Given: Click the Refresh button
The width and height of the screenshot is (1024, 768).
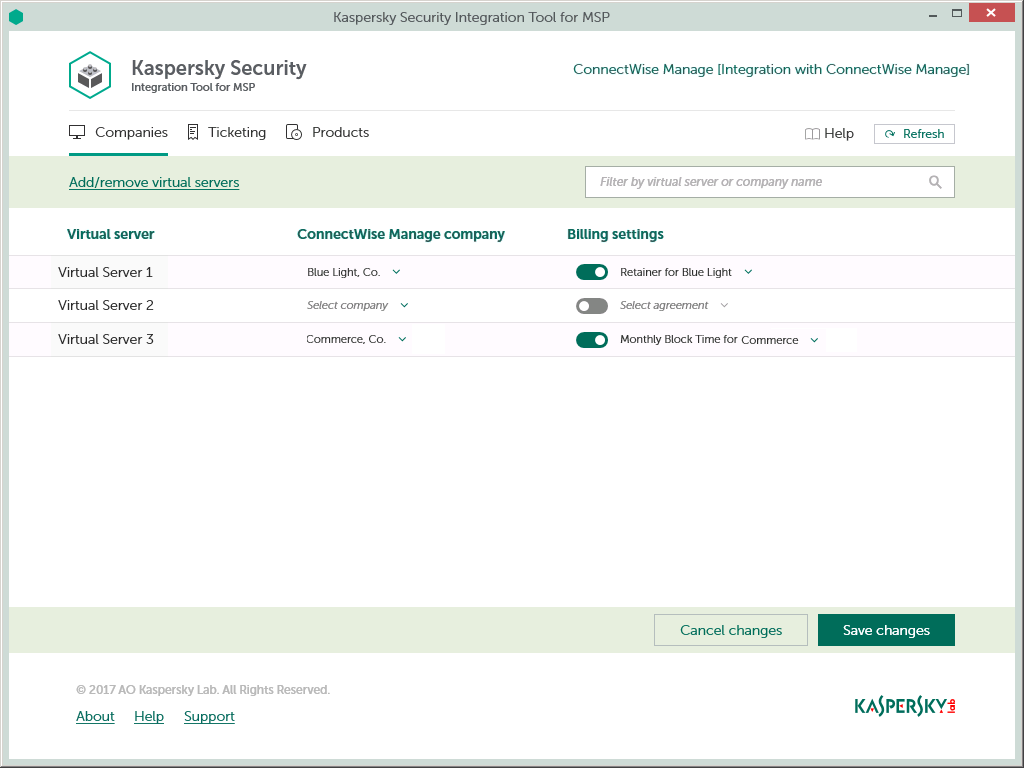Looking at the screenshot, I should tap(914, 134).
